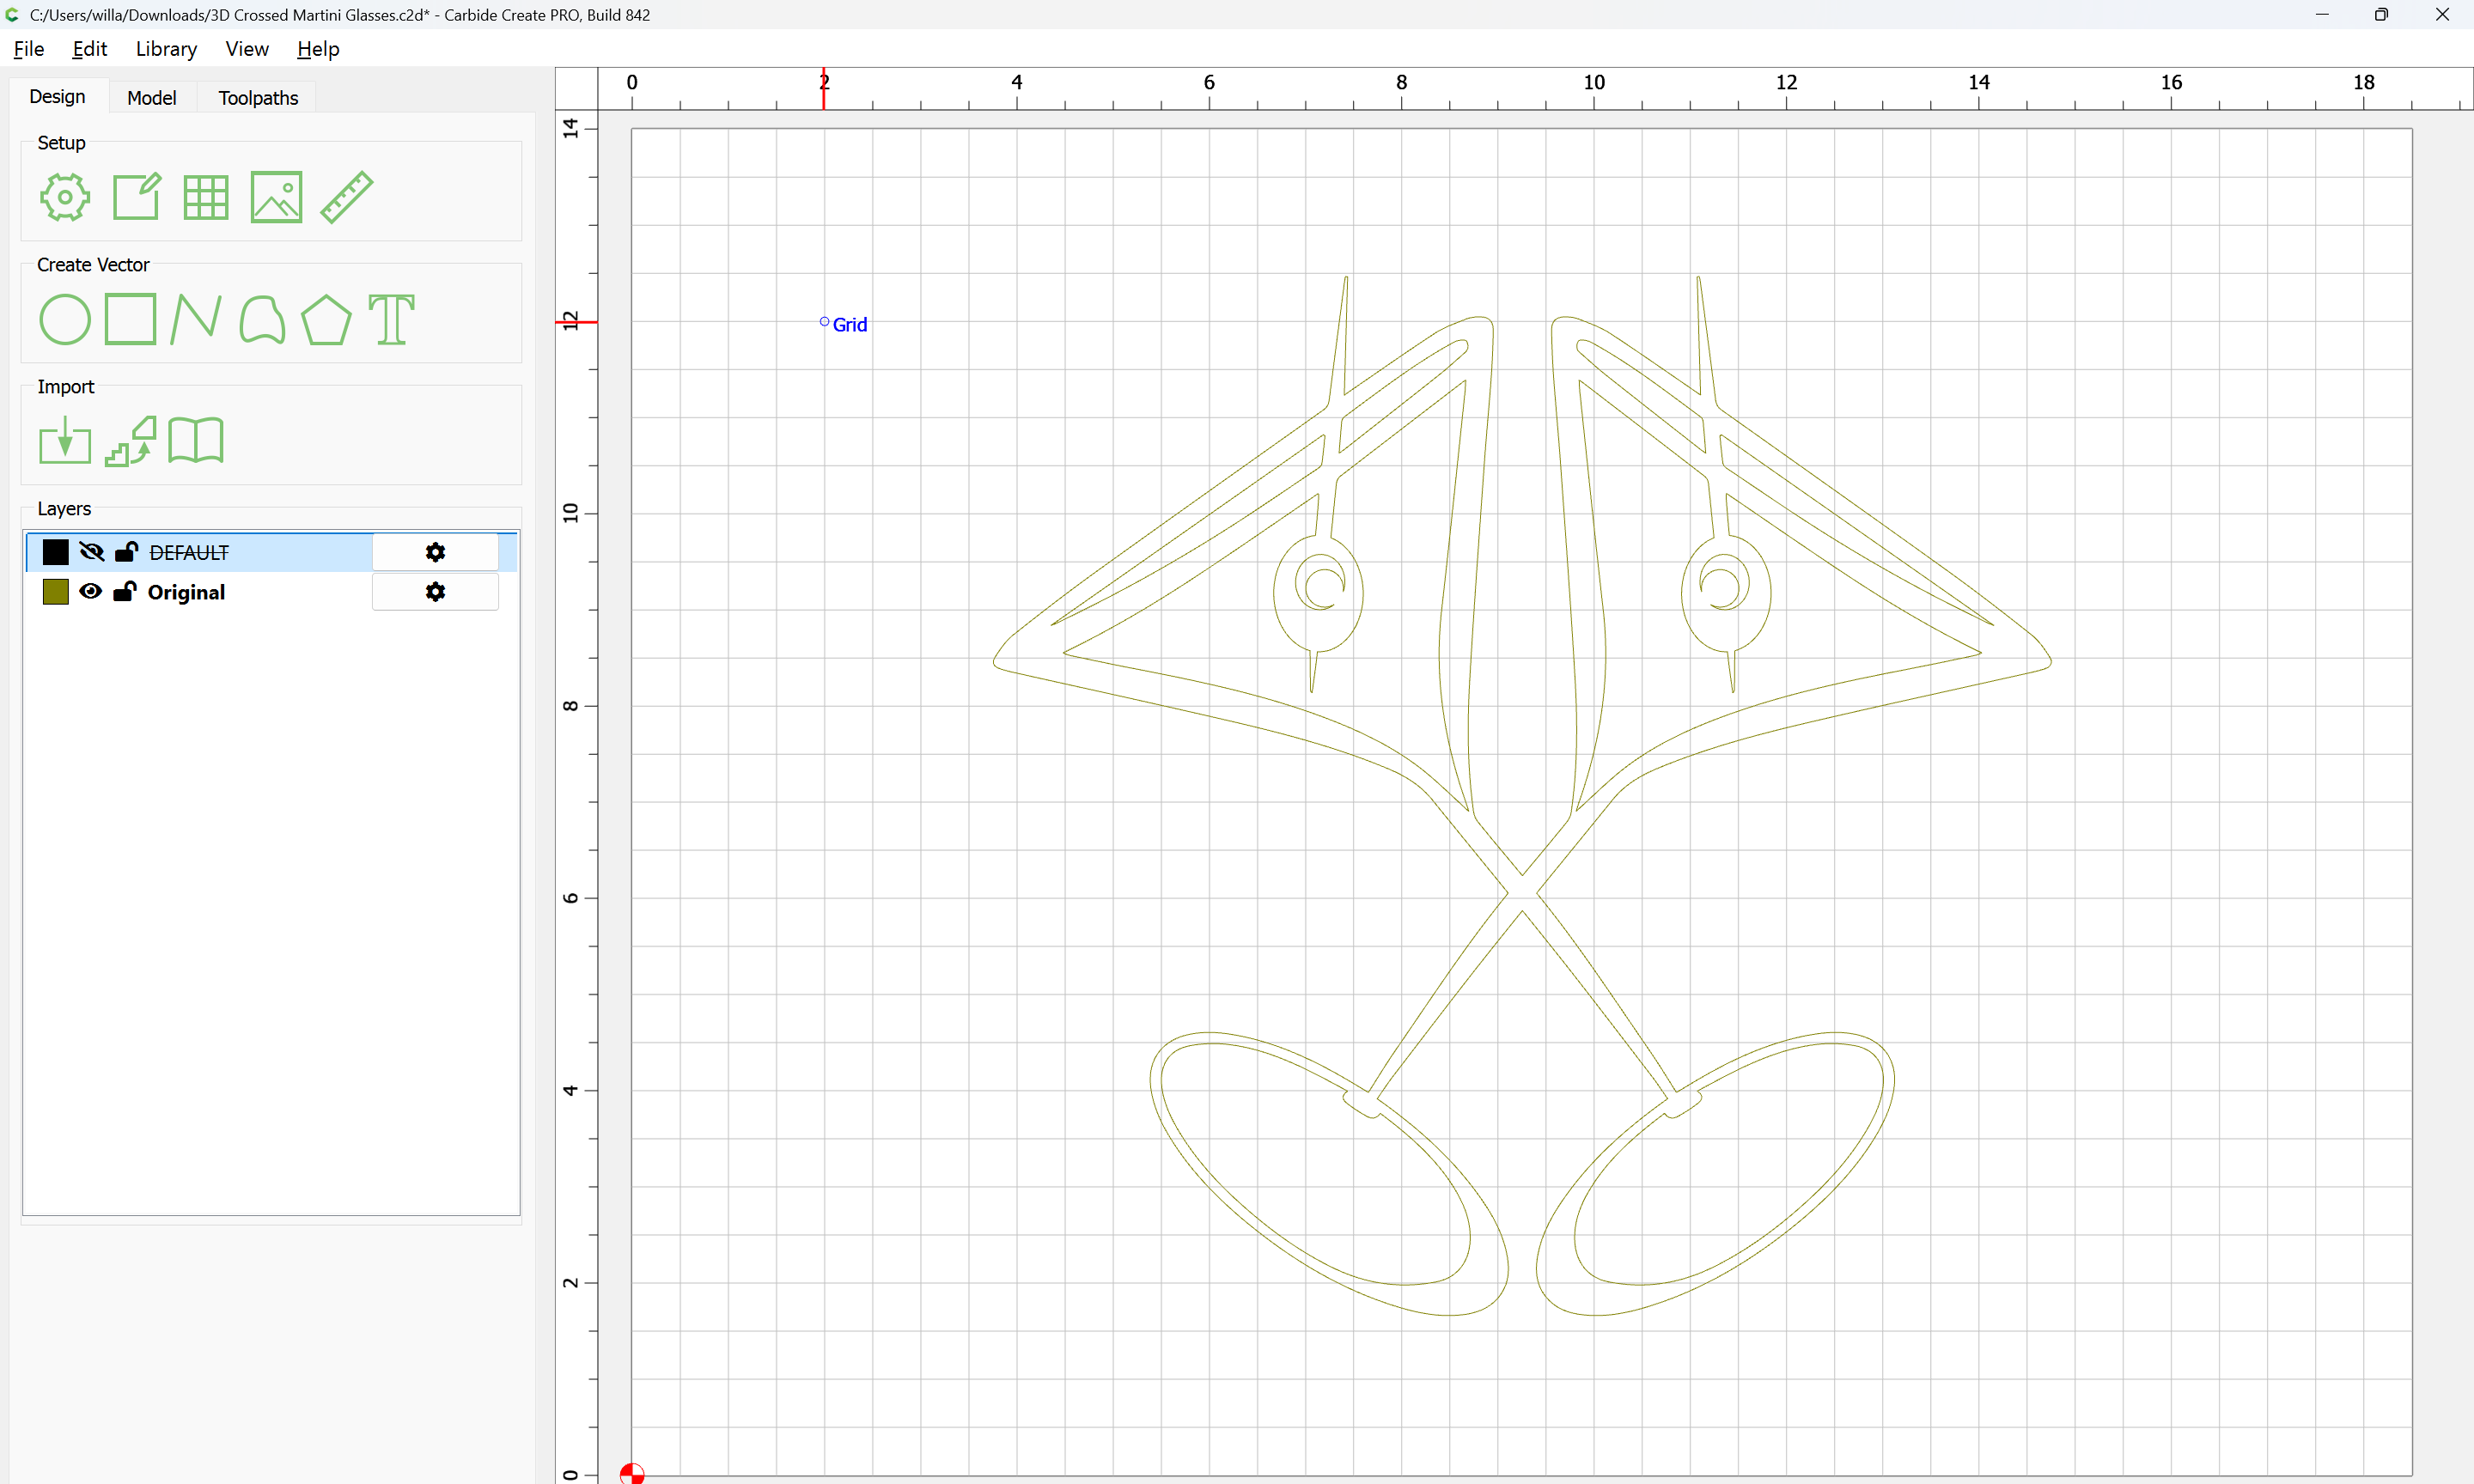Click the red origin marker on canvas
Image resolution: width=2474 pixels, height=1484 pixels.
click(x=632, y=1473)
